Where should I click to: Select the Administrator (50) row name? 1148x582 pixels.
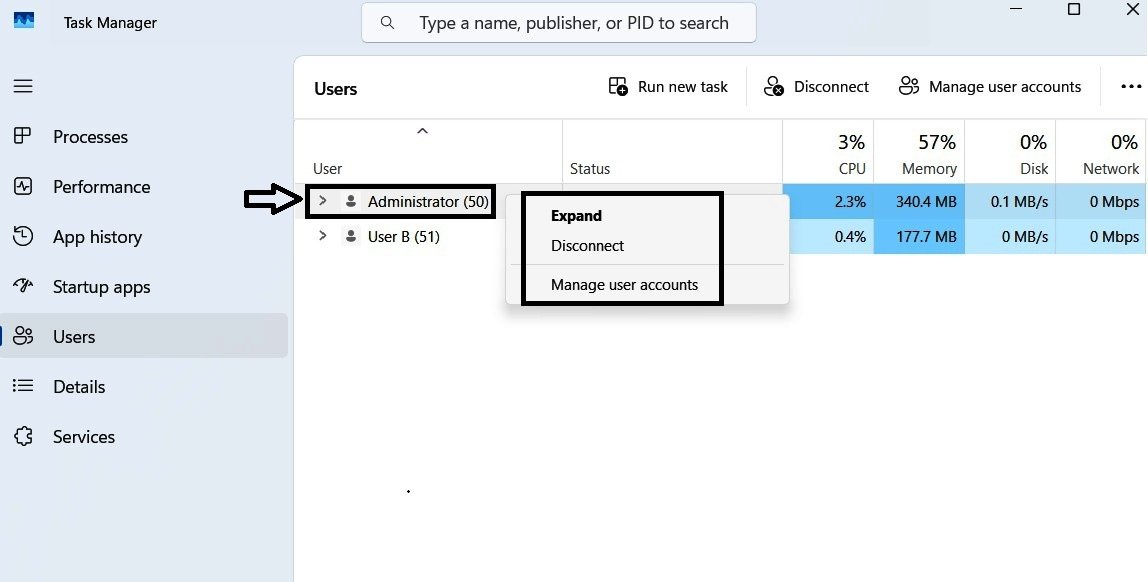[x=428, y=202]
